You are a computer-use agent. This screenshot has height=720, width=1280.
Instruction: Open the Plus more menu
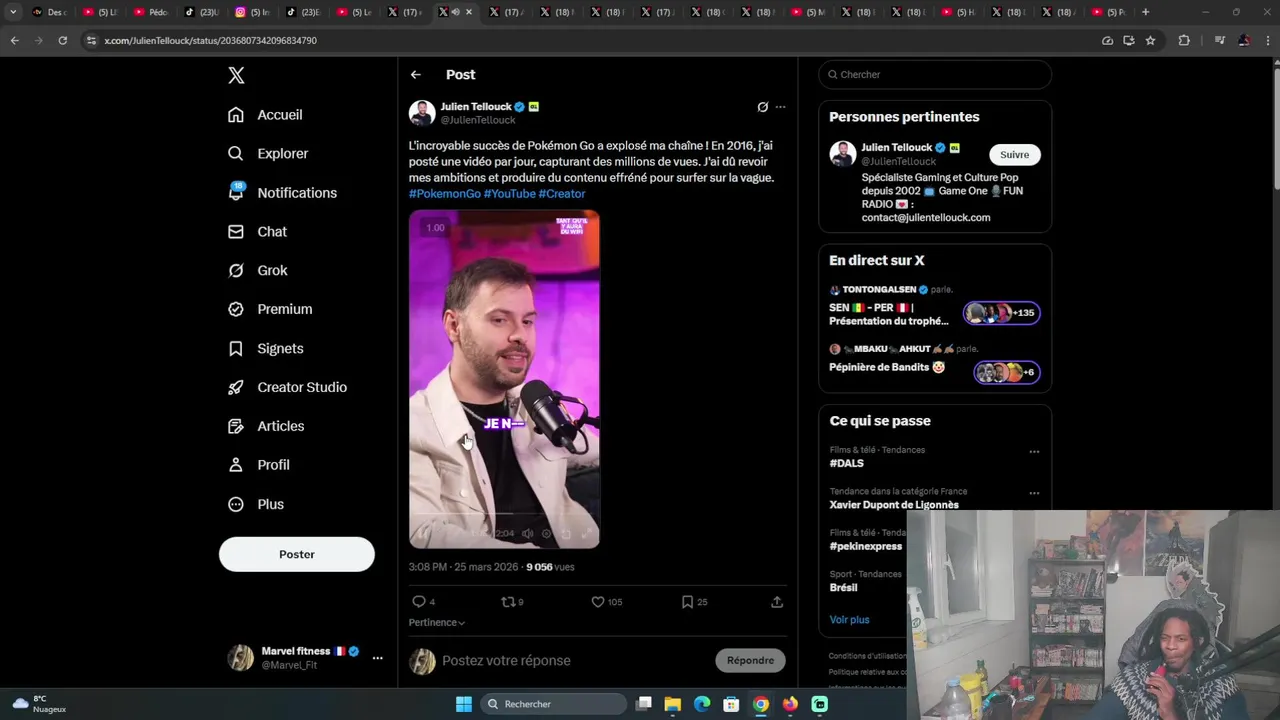(255, 504)
